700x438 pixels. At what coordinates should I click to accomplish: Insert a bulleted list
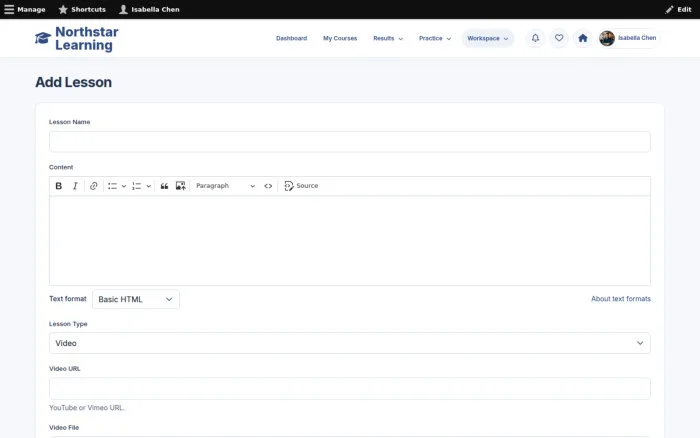point(112,186)
